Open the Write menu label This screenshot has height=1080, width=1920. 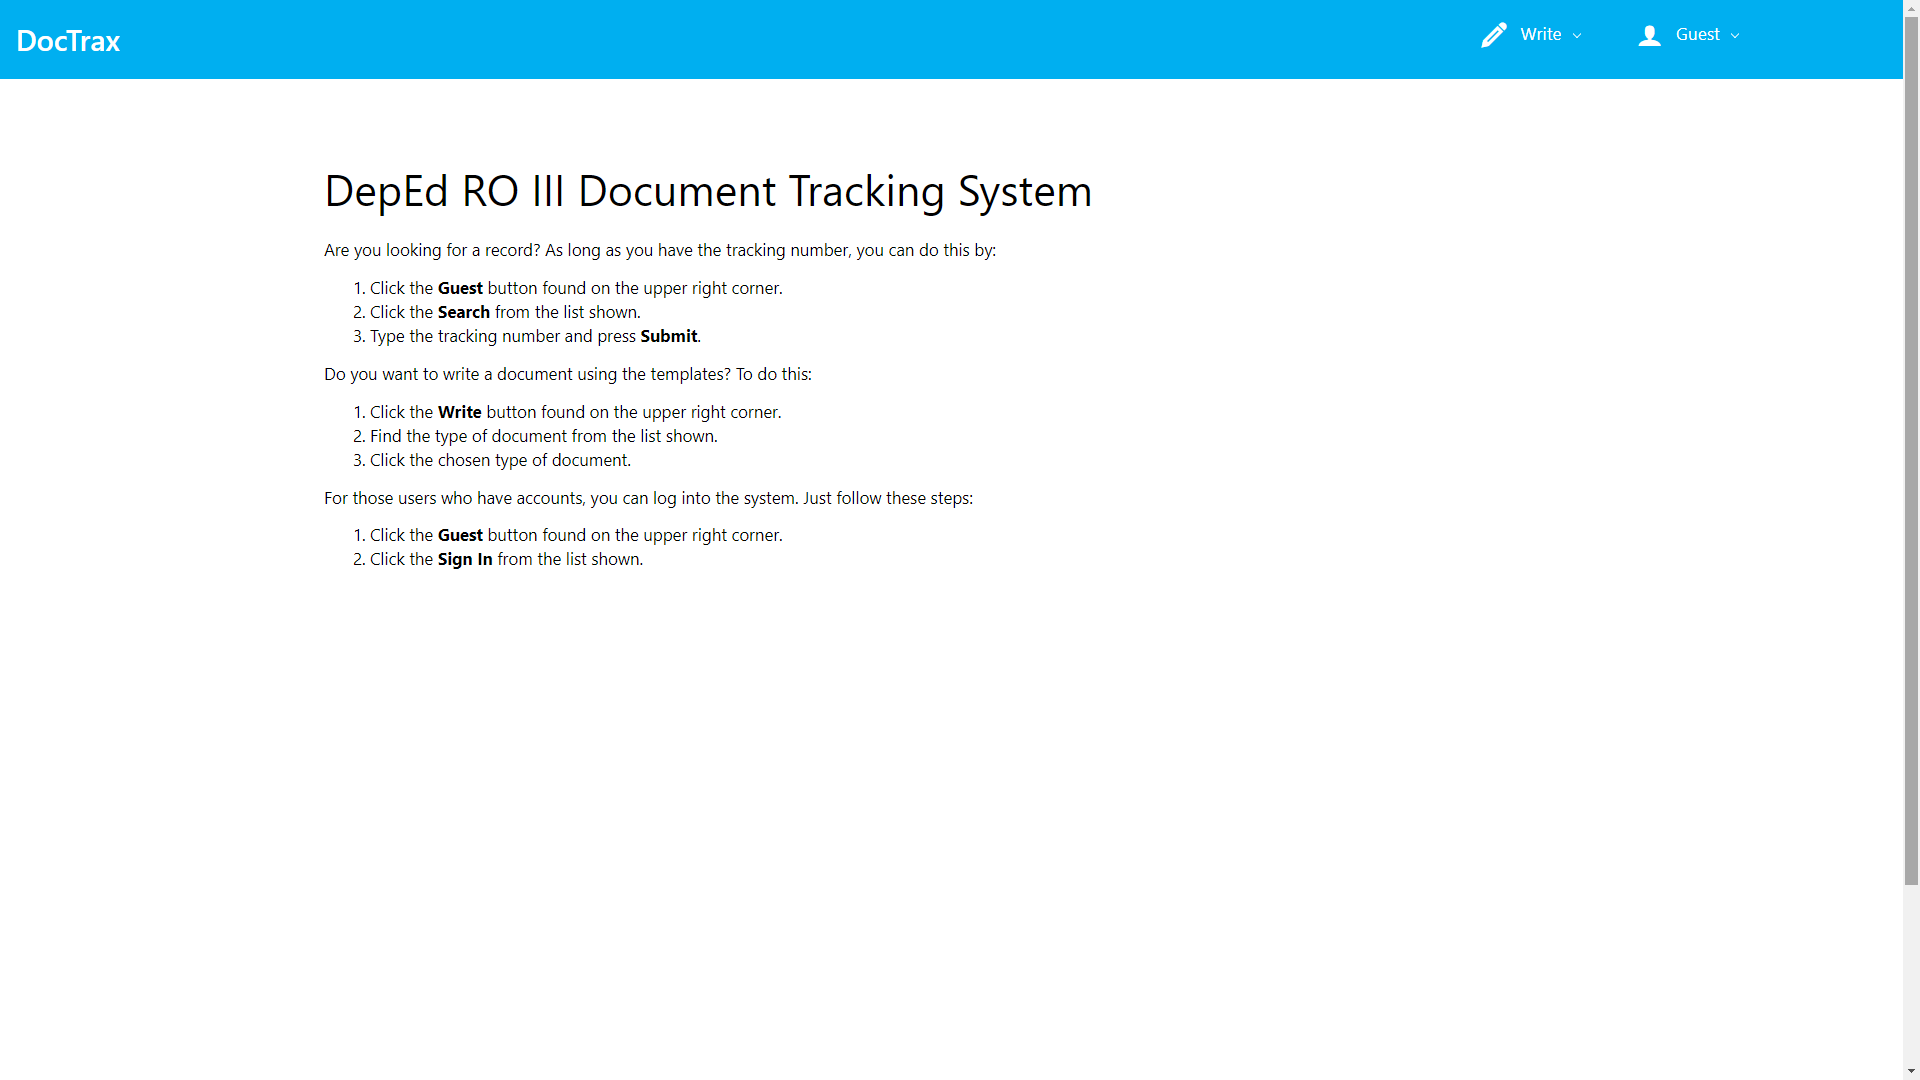tap(1540, 35)
